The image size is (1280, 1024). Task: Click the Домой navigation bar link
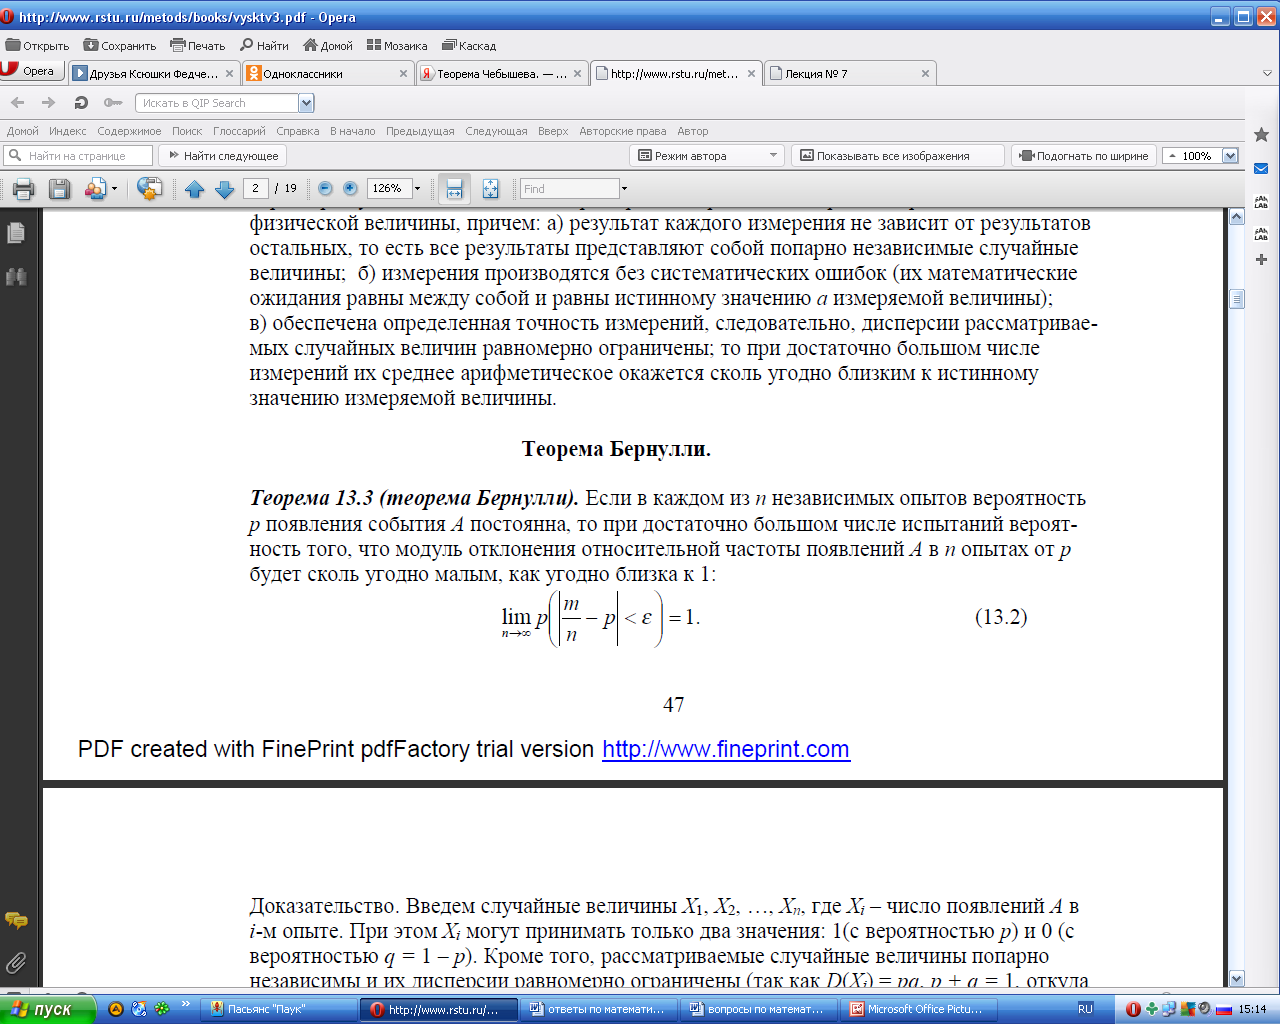point(22,131)
